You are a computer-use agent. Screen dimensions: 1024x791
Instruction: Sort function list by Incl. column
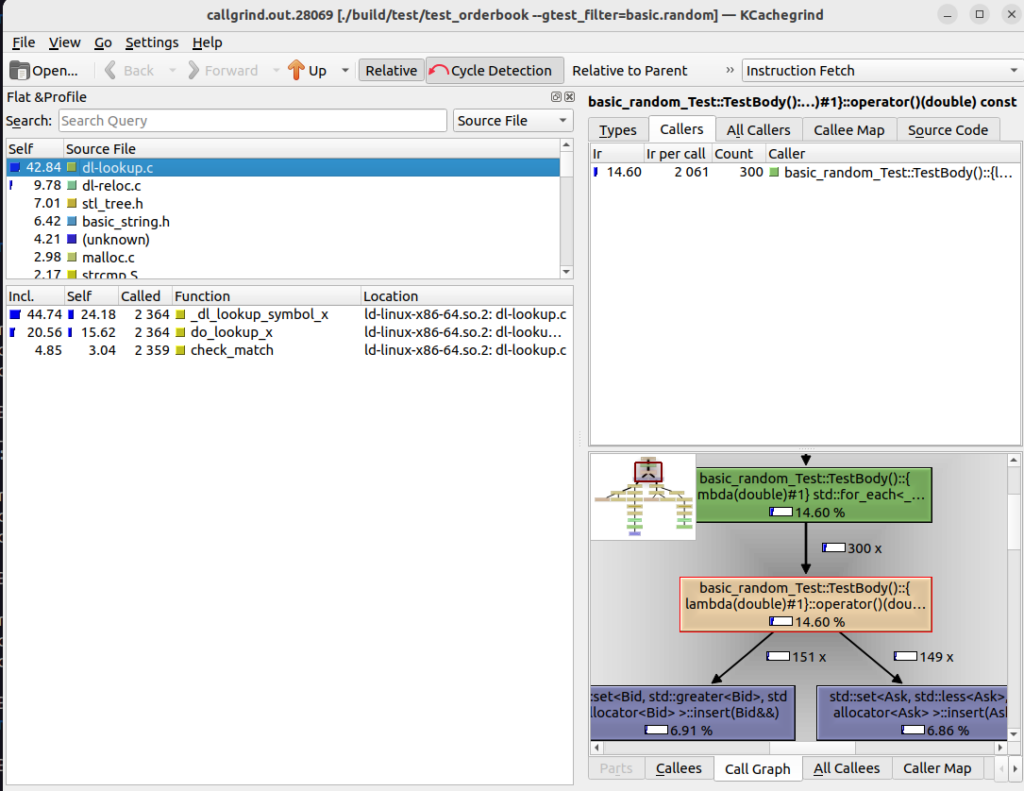(x=35, y=296)
